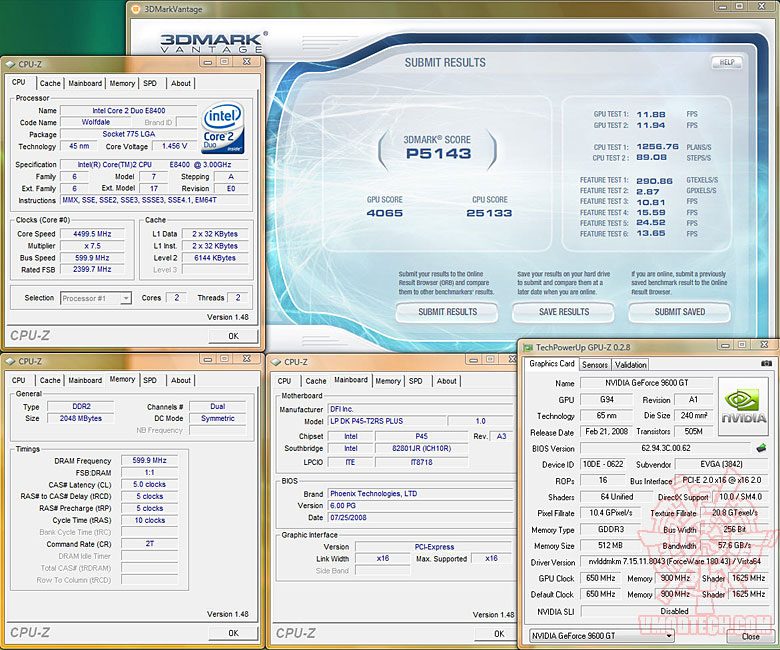Image resolution: width=780 pixels, height=650 pixels.
Task: Open SPD tab in top CPU-Z window
Action: [x=150, y=84]
